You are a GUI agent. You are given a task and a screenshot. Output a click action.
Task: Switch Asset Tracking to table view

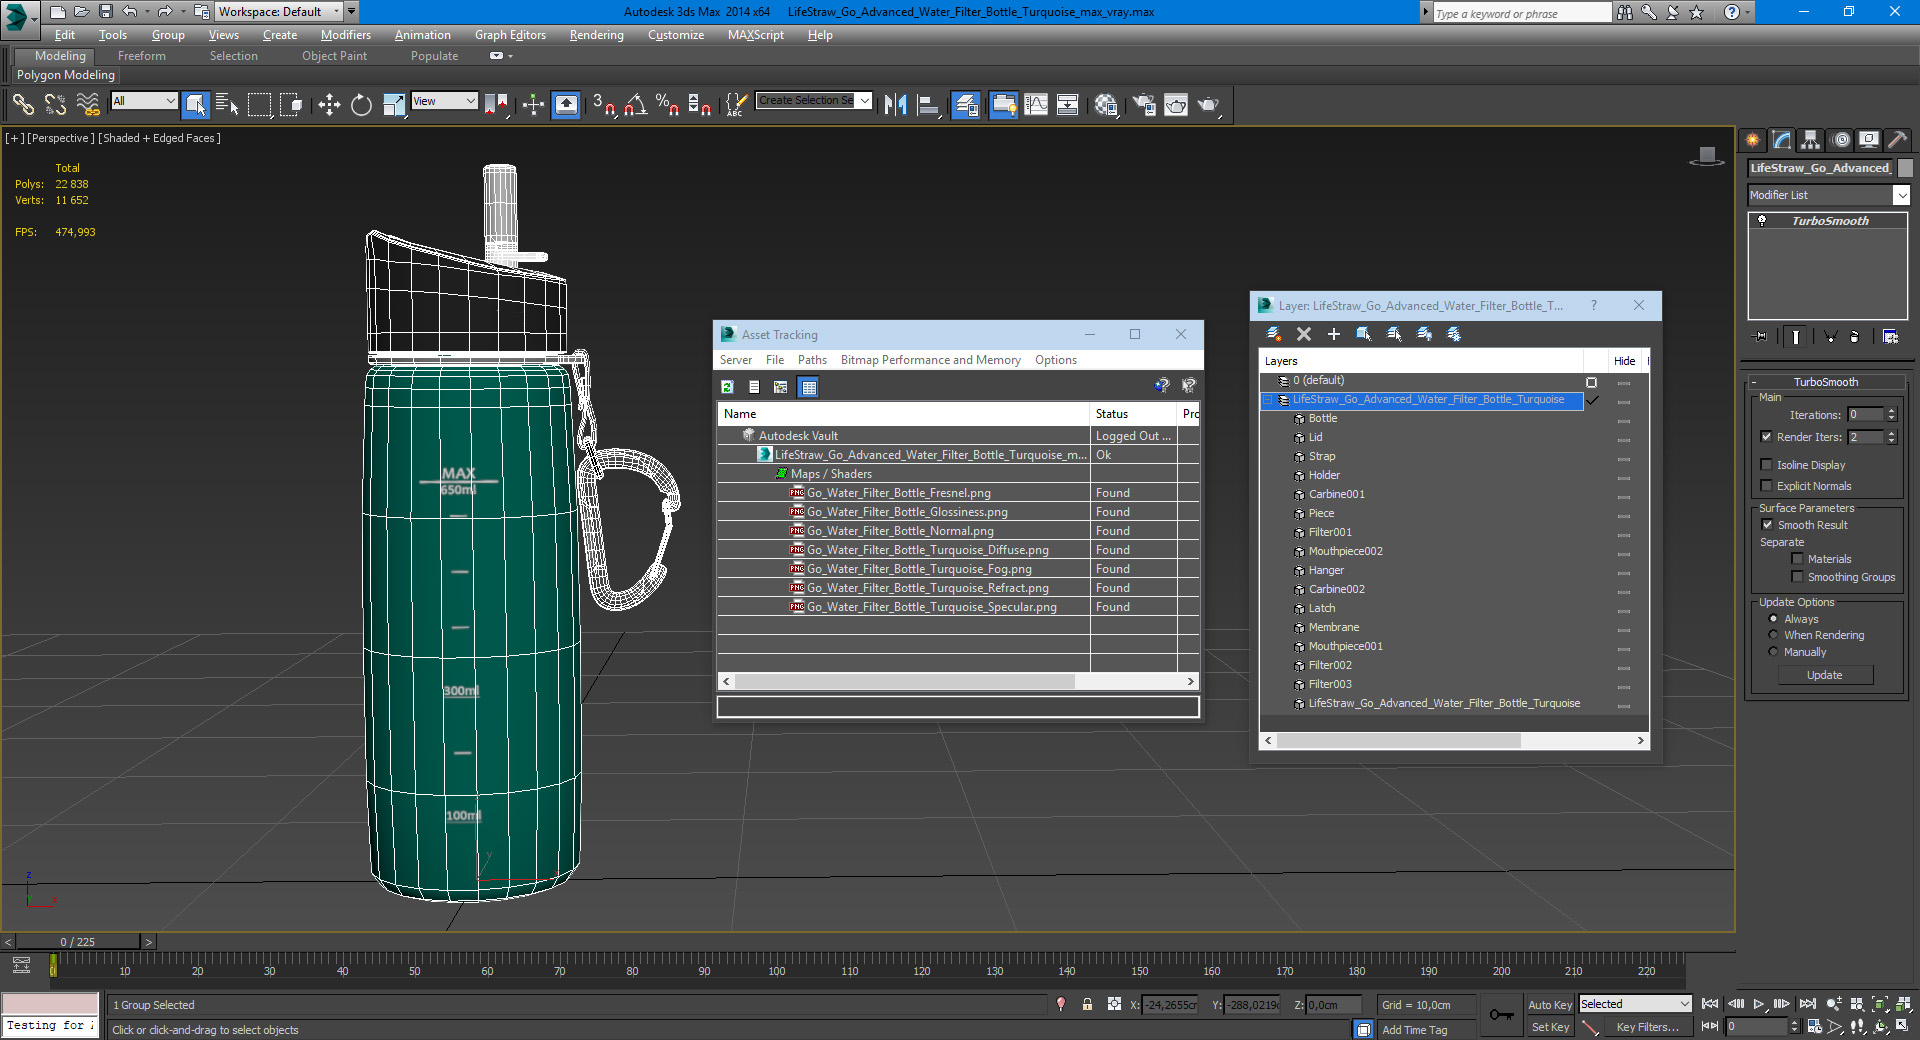pyautogui.click(x=809, y=386)
